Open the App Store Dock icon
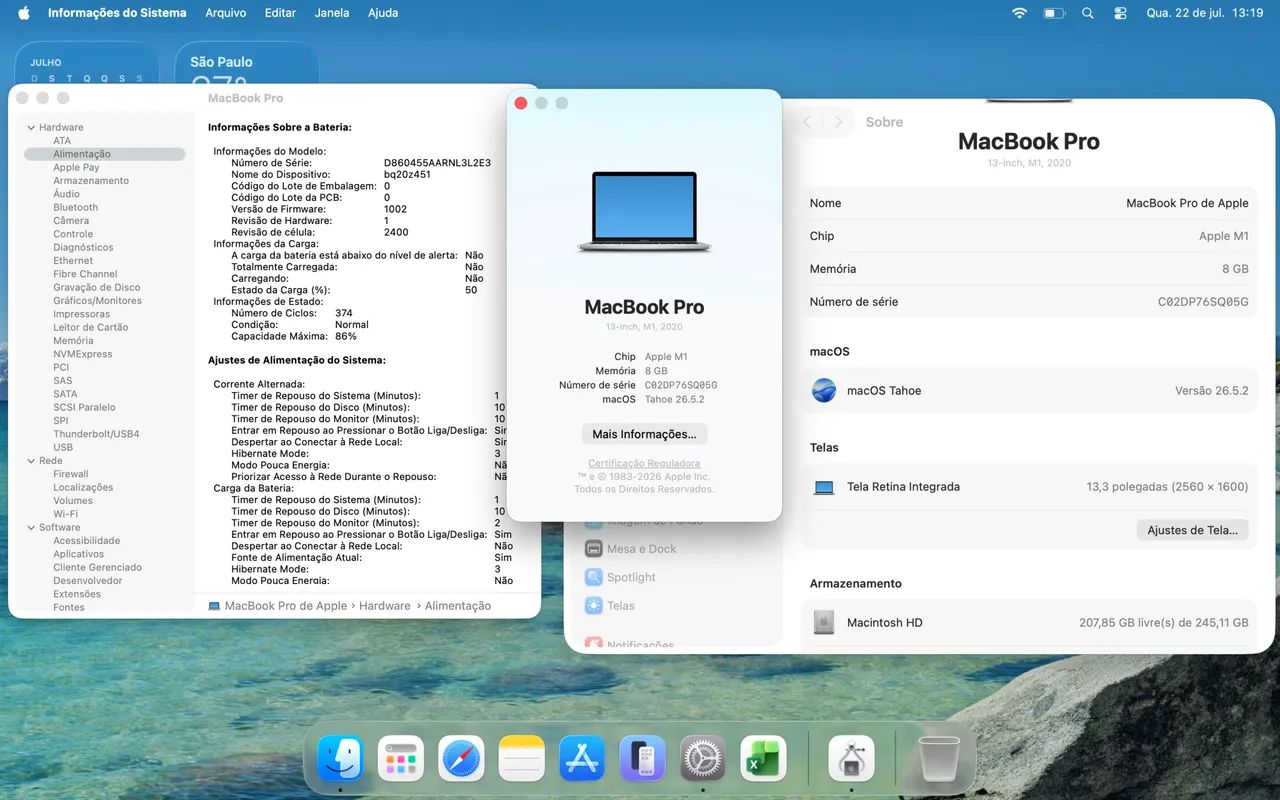The width and height of the screenshot is (1280, 800). point(582,758)
